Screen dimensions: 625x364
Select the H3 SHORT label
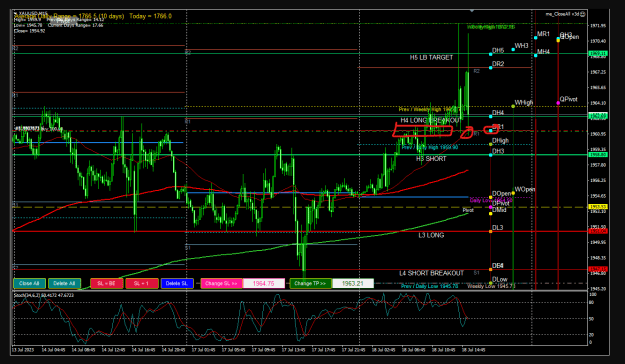point(431,159)
